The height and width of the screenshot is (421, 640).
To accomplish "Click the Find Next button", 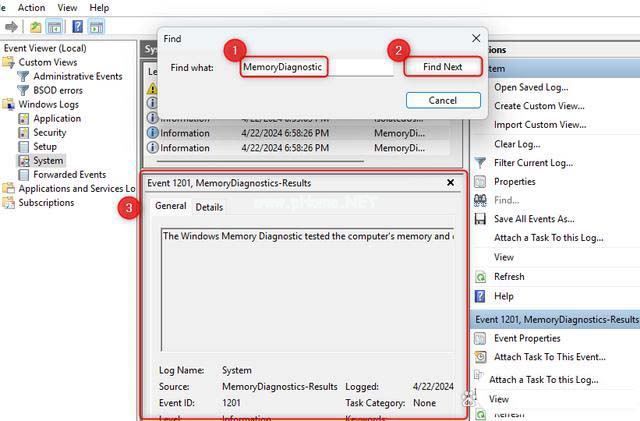I will point(443,67).
